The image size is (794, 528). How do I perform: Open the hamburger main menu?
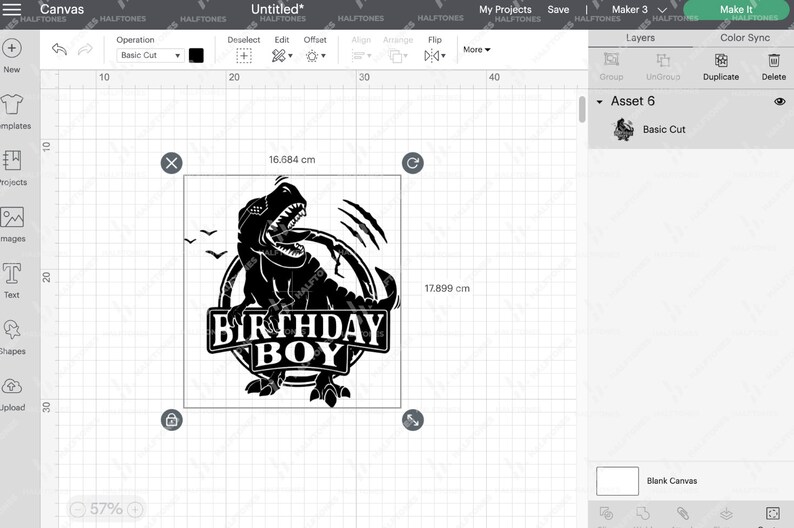click(12, 9)
